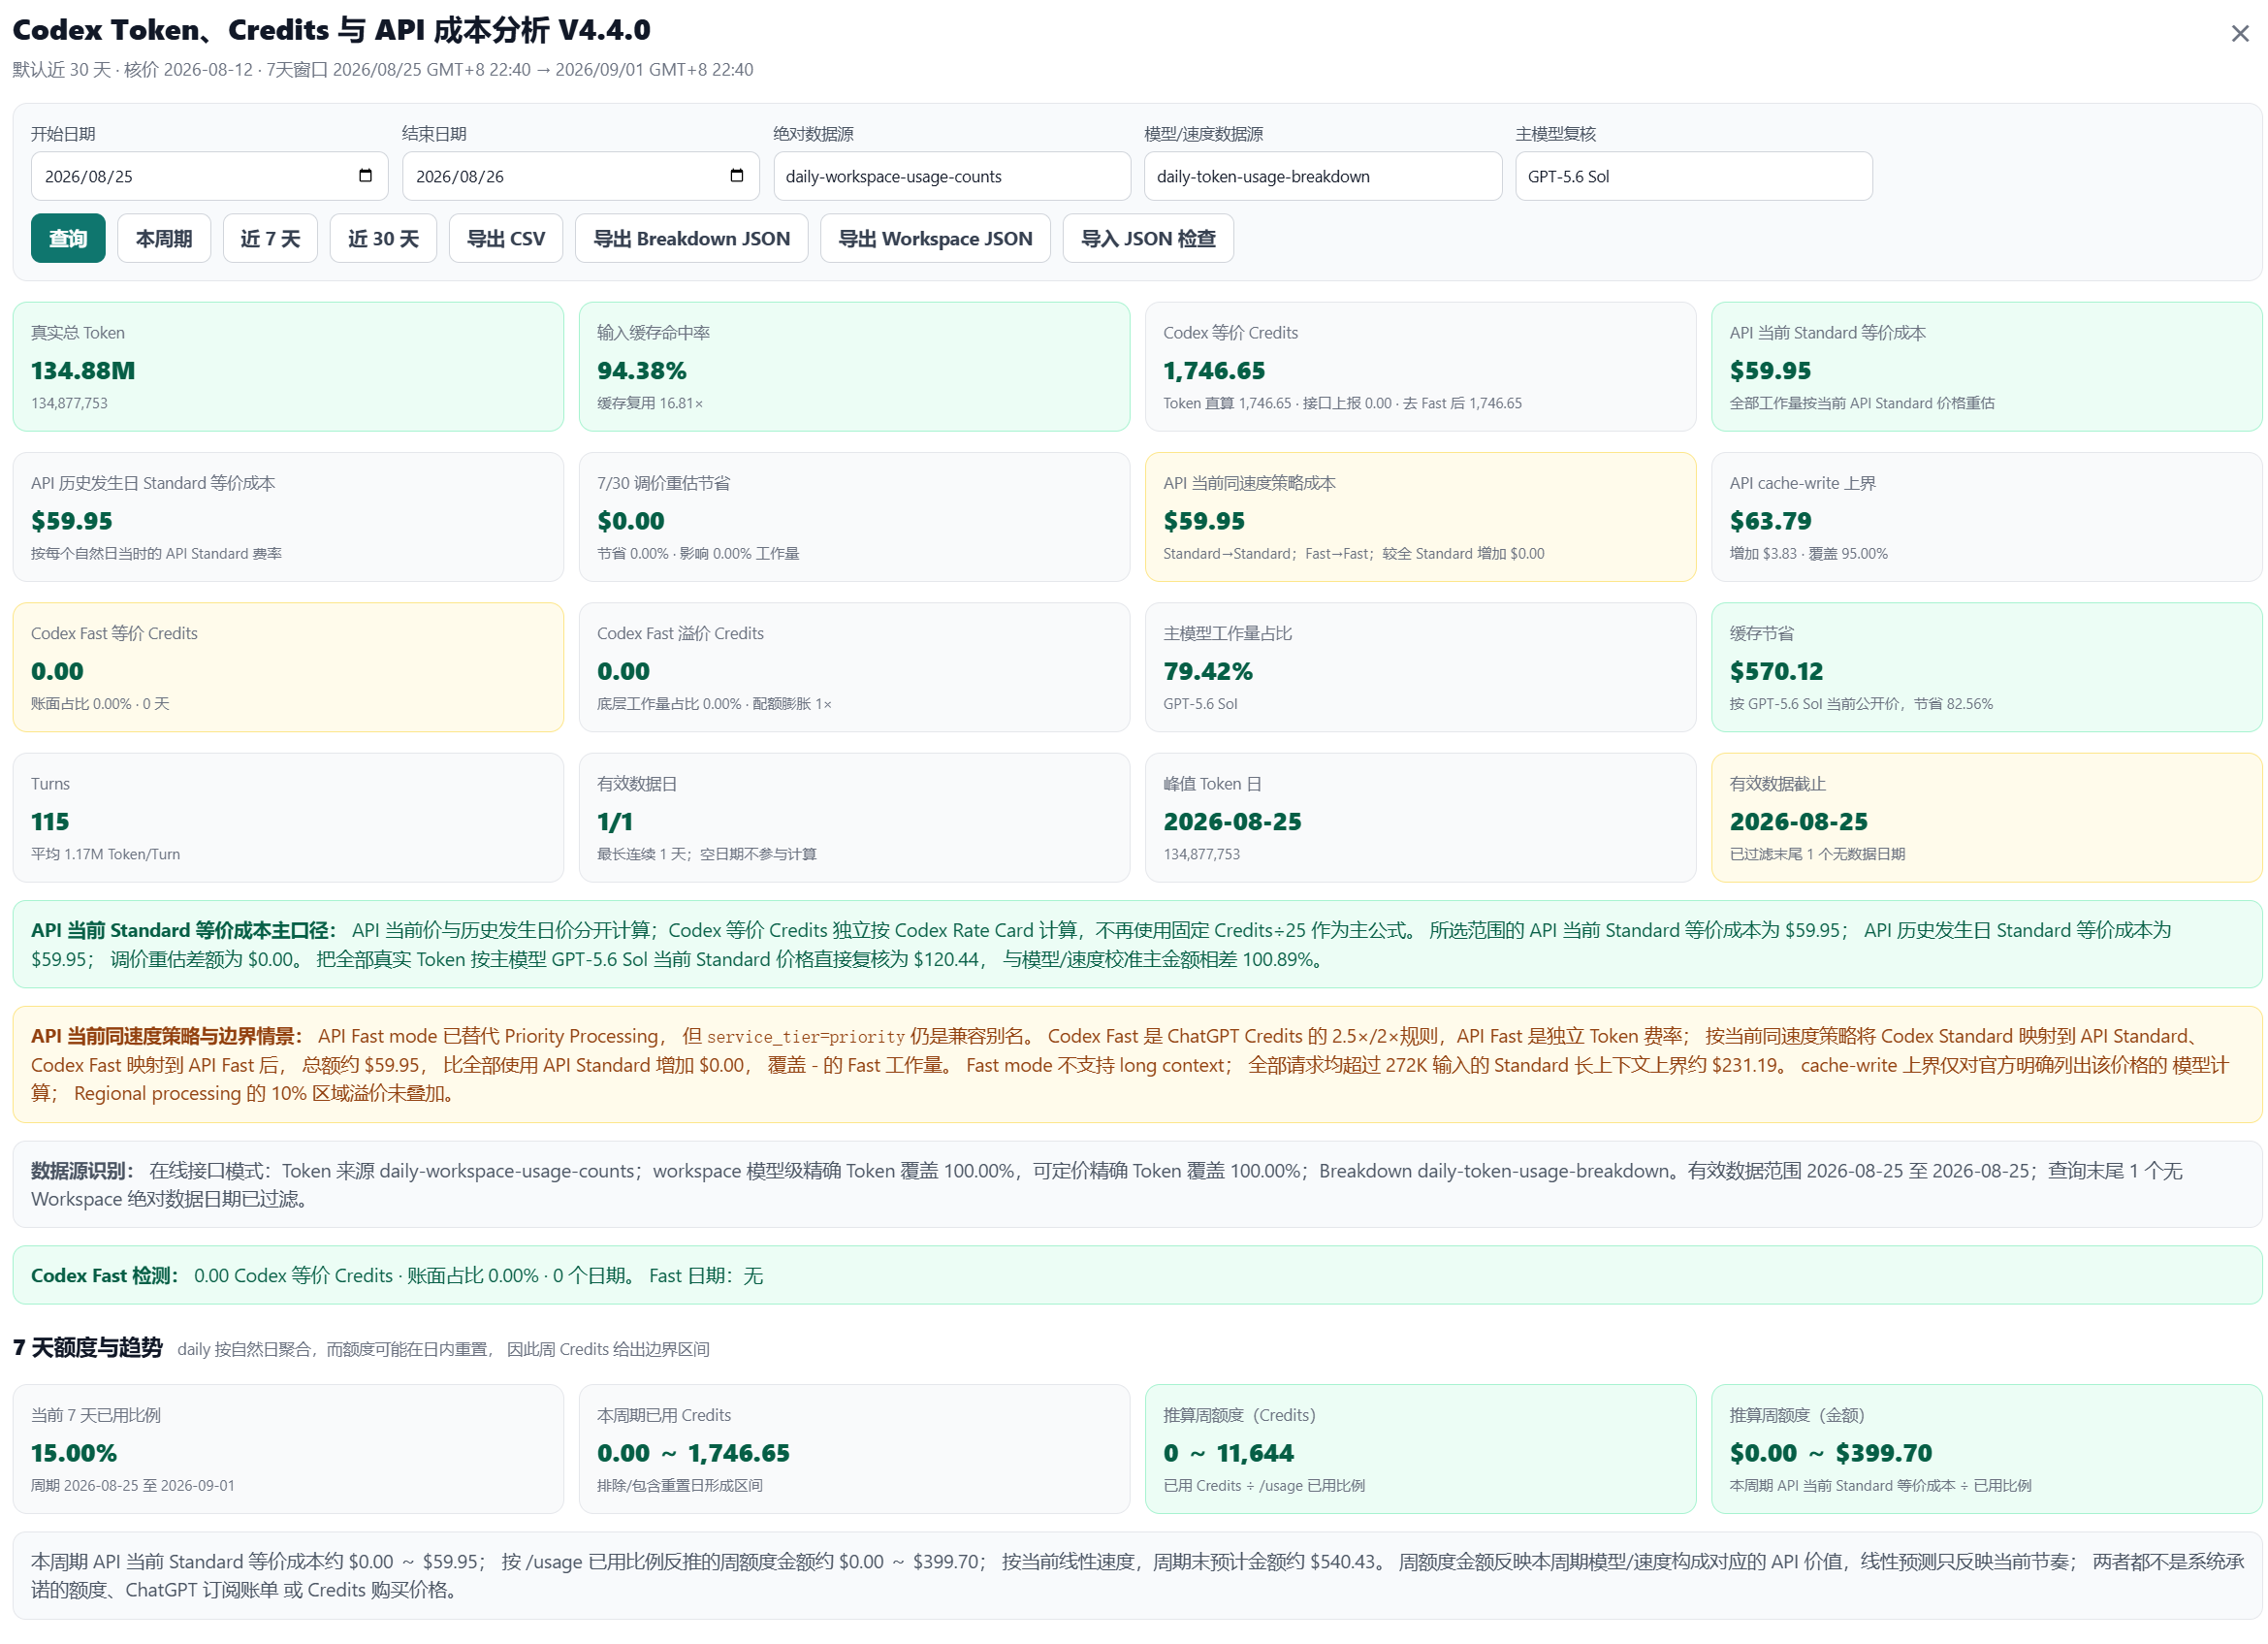This screenshot has width=2268, height=1644.
Task: Select the 缓存节省 $570.12 card
Action: point(1986,667)
